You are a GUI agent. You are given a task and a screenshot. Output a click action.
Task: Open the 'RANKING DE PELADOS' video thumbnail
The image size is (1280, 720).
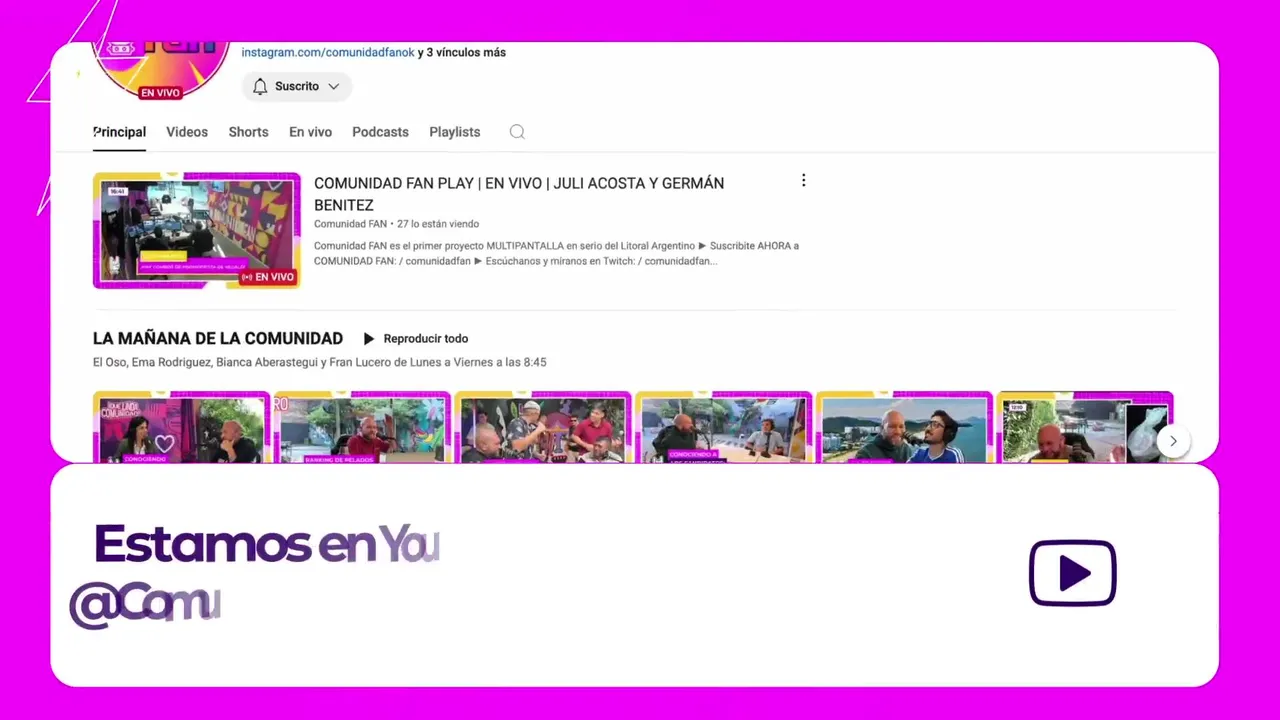click(362, 428)
